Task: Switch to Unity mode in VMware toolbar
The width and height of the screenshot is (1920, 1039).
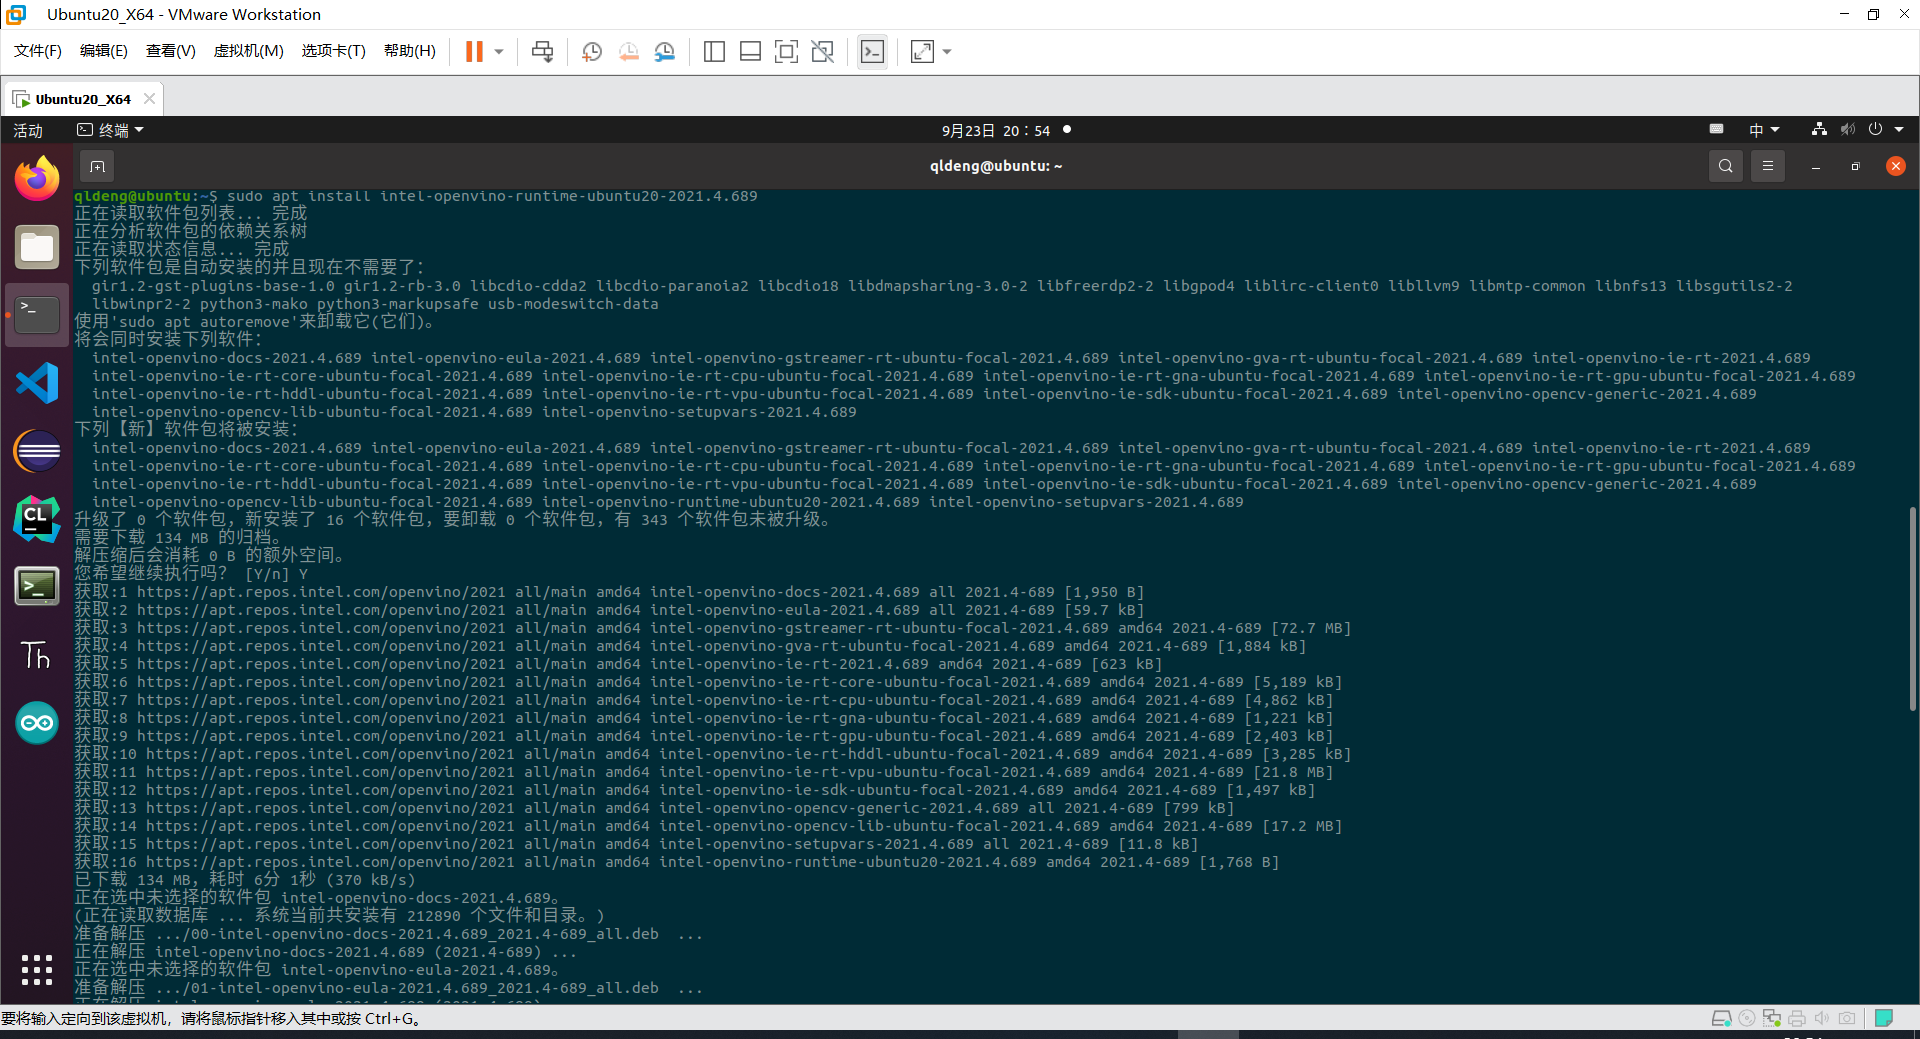Action: tap(822, 51)
